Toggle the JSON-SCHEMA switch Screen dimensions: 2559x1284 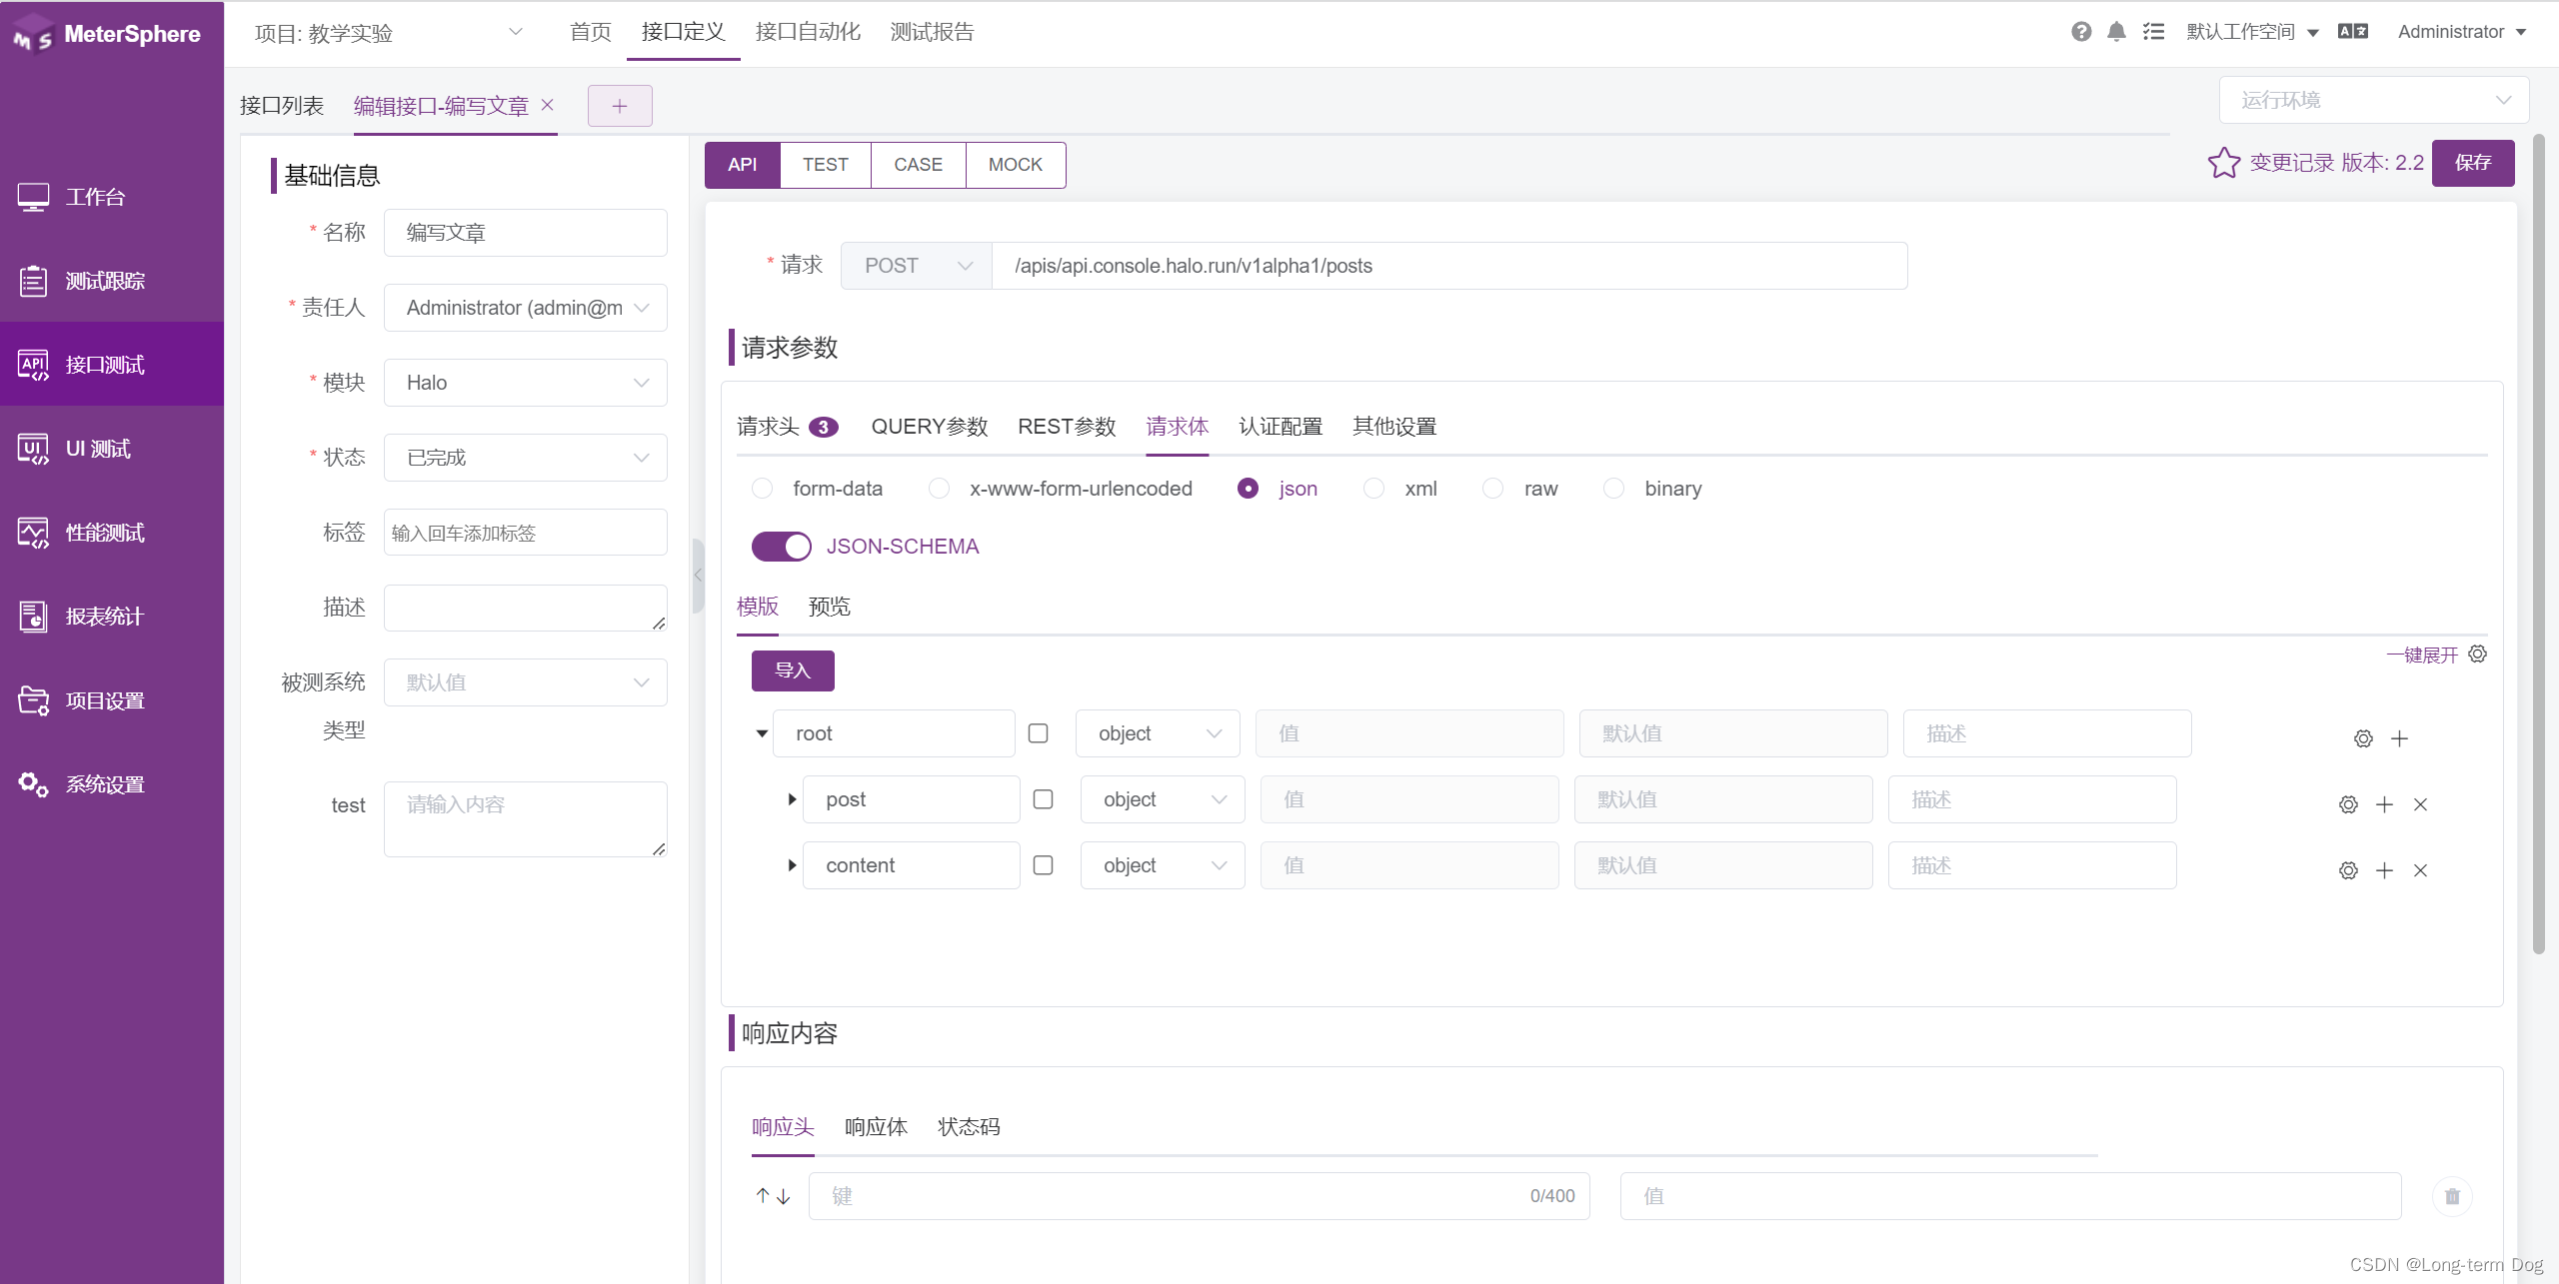point(781,546)
